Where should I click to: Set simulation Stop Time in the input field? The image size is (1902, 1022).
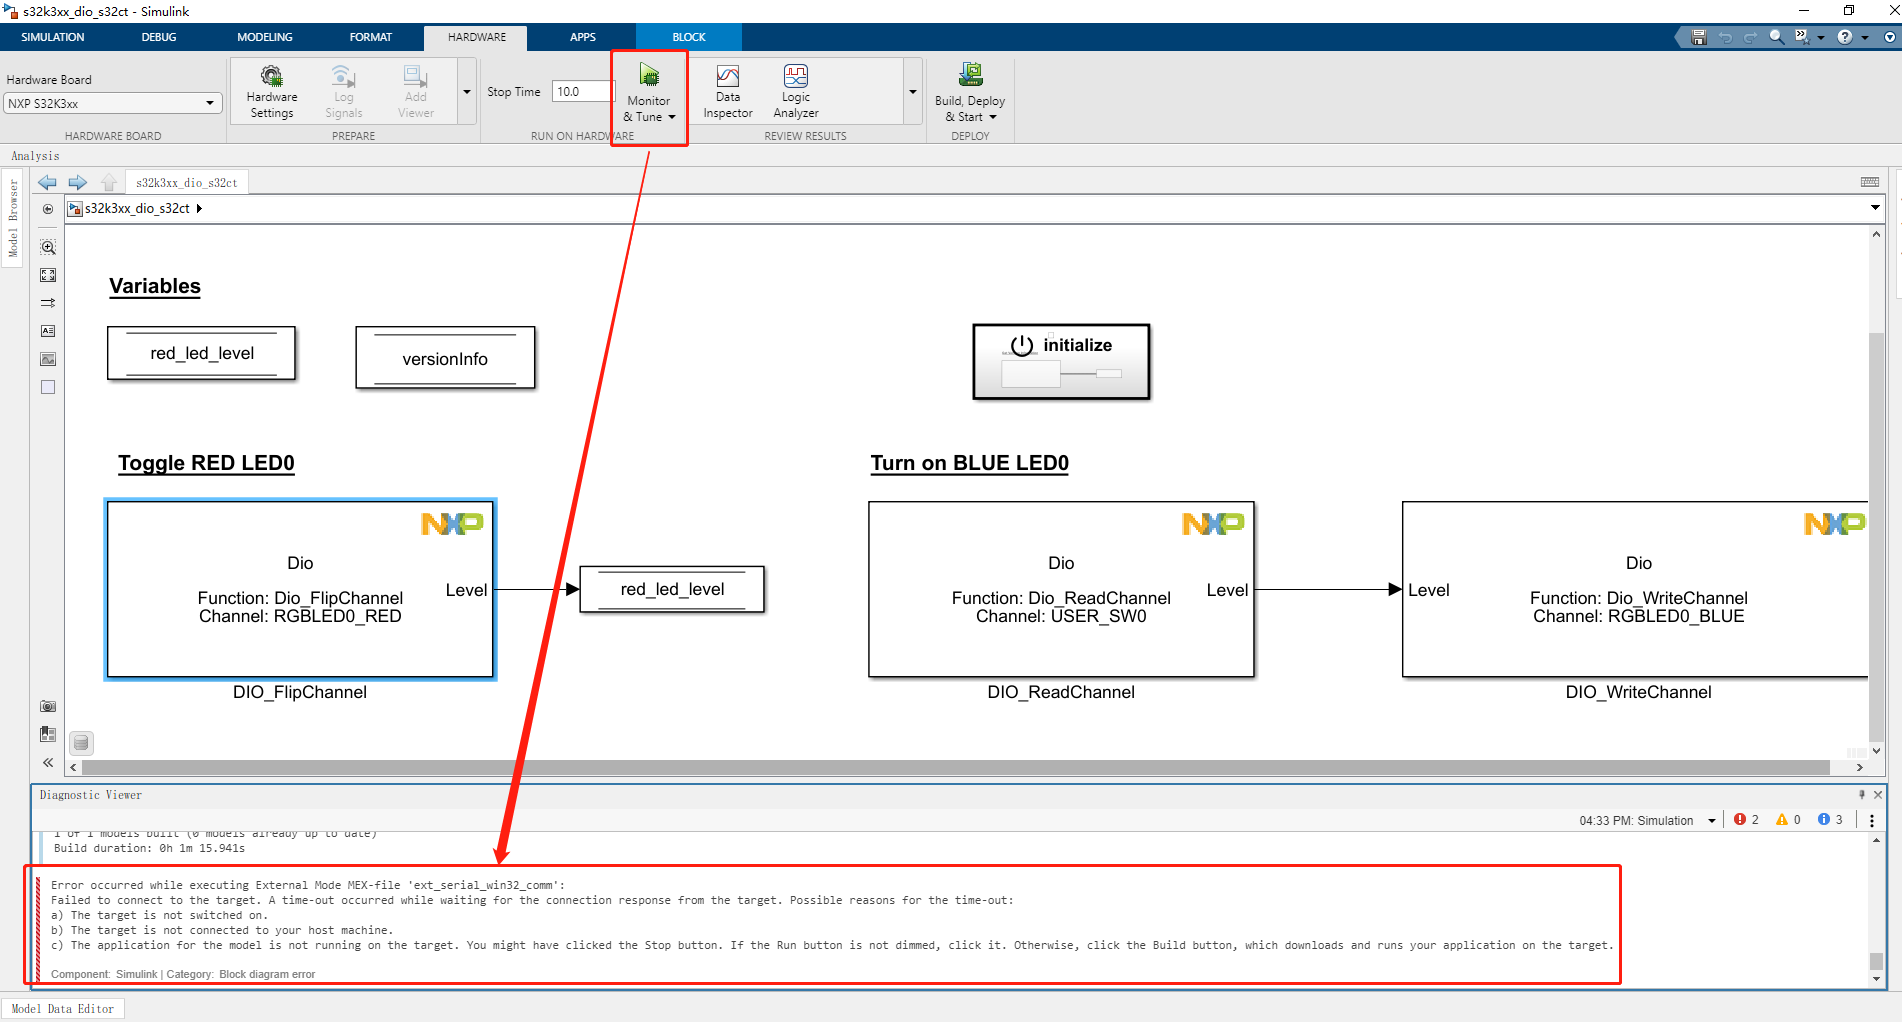(x=580, y=91)
